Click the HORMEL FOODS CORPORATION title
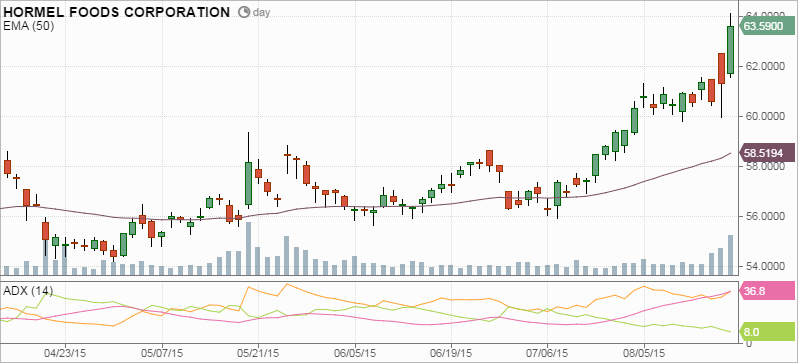798x363 pixels. coord(117,12)
